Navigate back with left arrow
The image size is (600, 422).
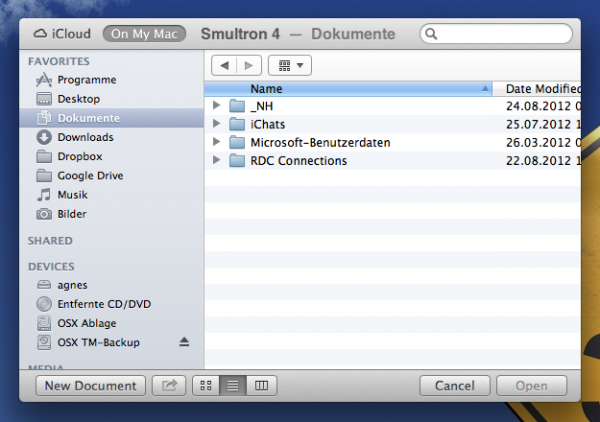pos(225,65)
